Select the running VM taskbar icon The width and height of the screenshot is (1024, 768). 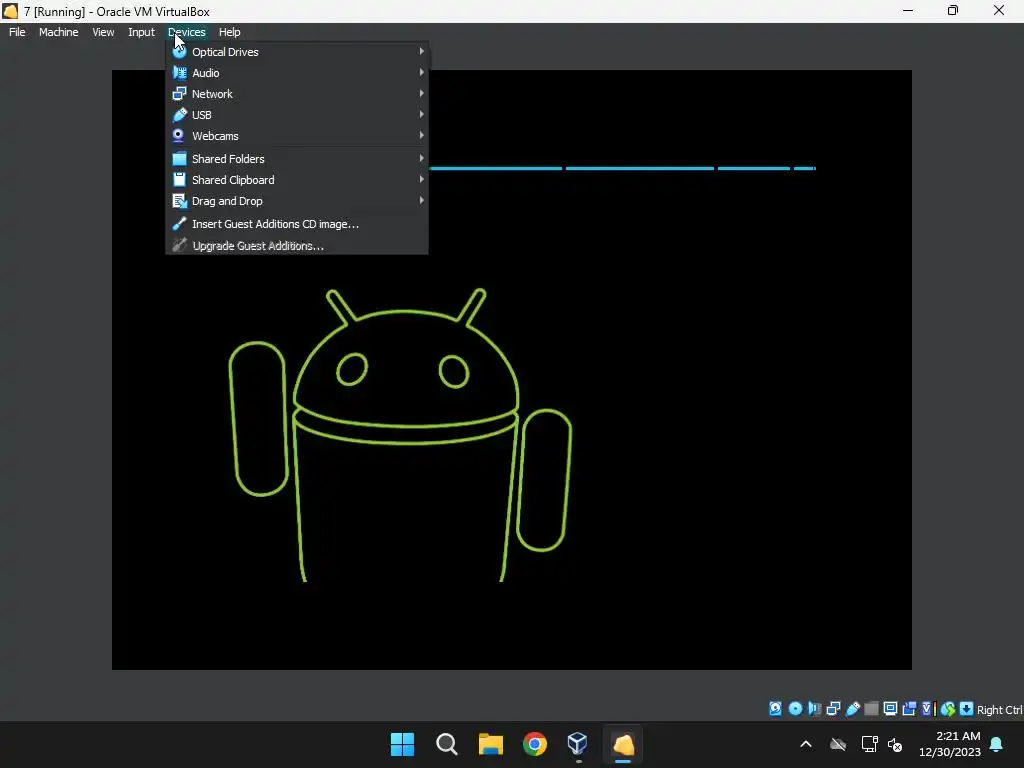point(624,744)
